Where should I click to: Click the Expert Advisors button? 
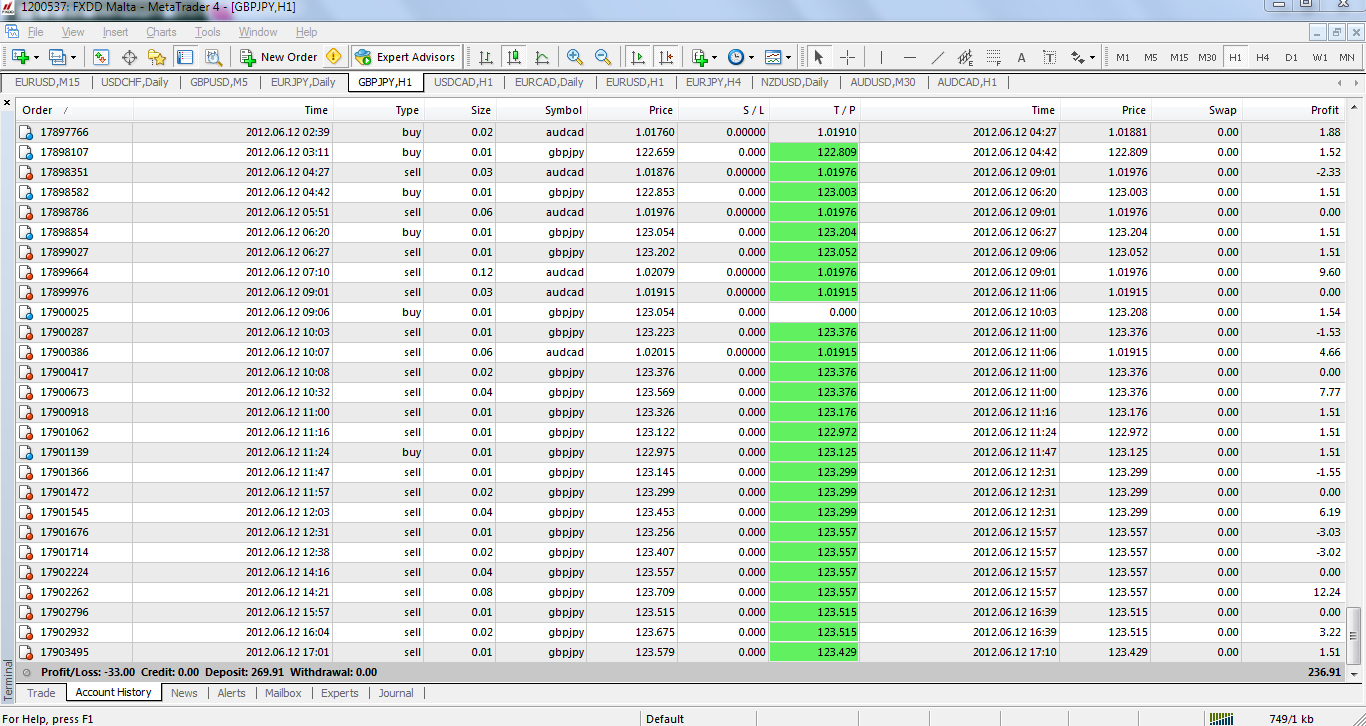pyautogui.click(x=407, y=57)
